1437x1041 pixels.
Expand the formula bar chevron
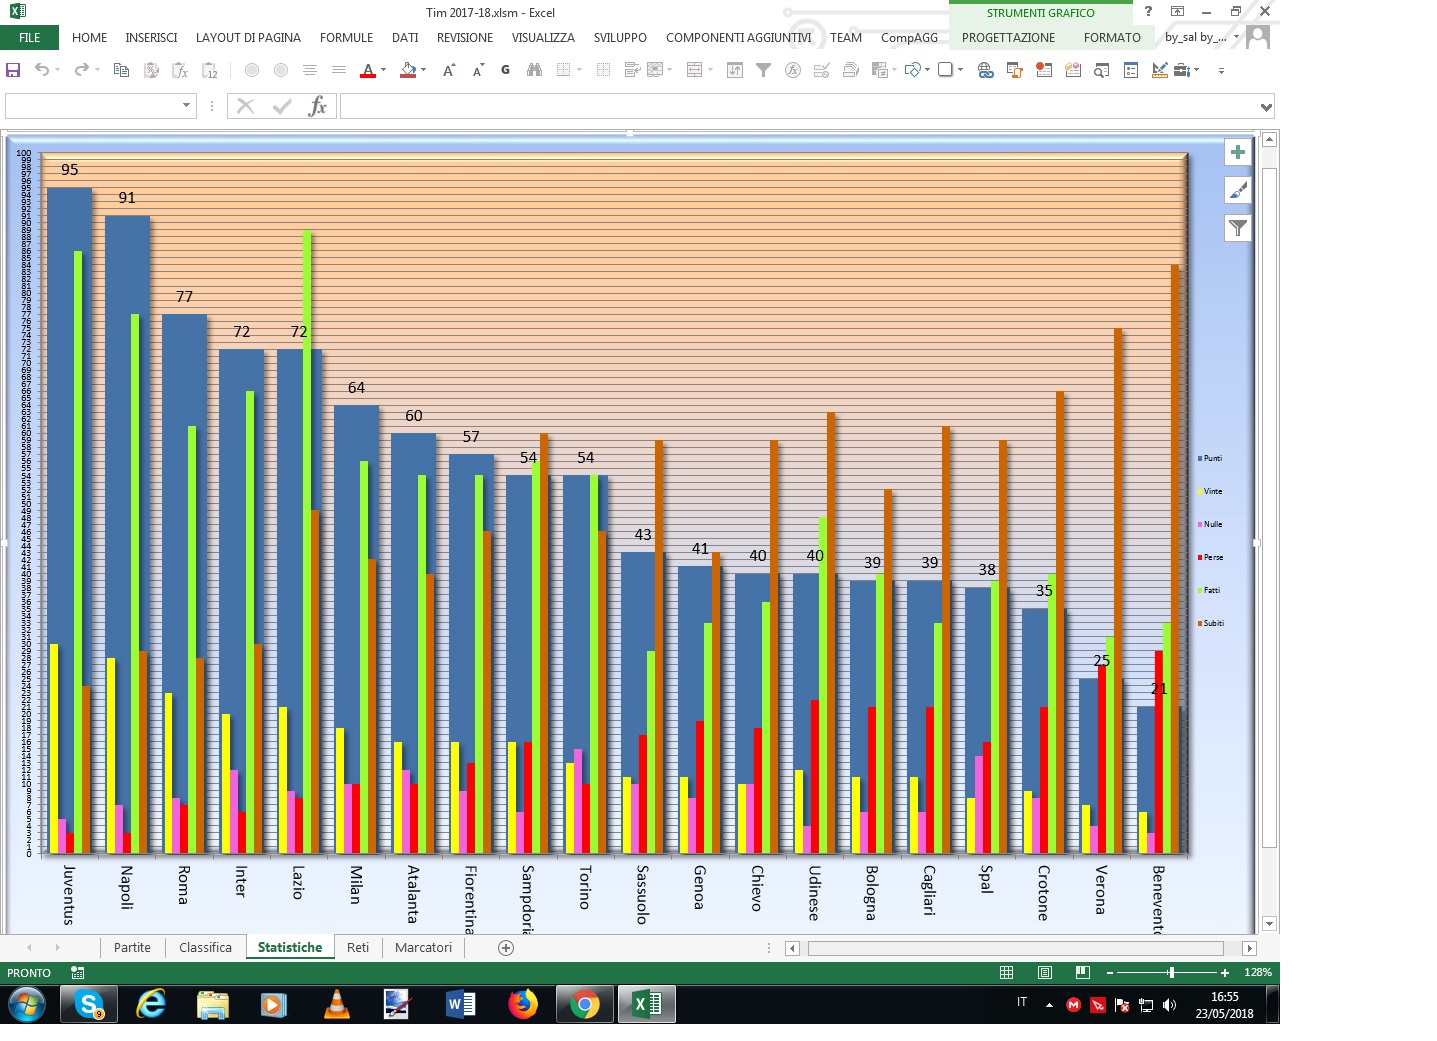[x=1267, y=107]
